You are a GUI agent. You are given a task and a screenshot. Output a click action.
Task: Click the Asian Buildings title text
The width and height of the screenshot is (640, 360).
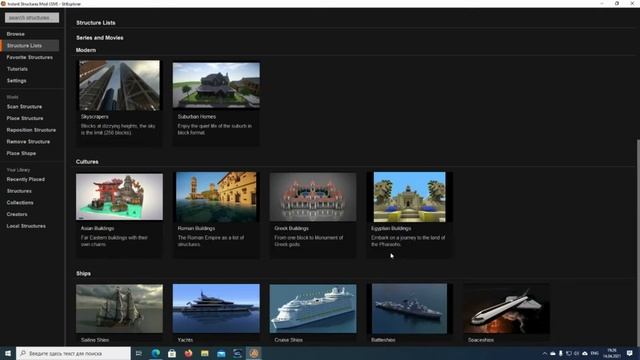(98, 229)
